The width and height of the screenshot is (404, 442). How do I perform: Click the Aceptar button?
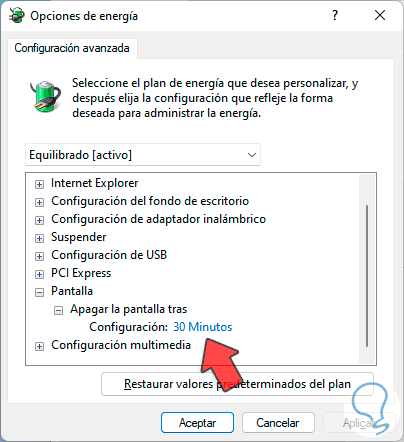click(x=197, y=423)
